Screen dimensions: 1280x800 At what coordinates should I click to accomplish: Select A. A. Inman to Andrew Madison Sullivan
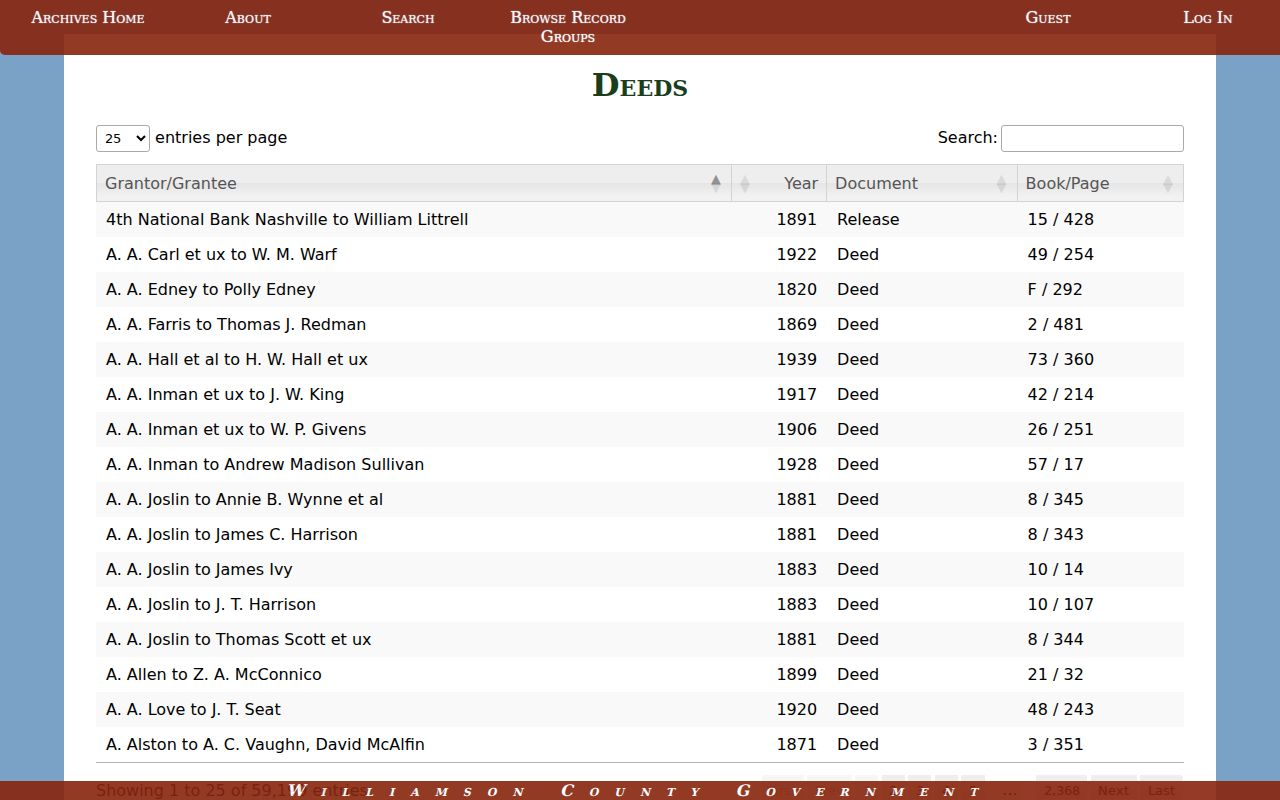click(x=640, y=464)
